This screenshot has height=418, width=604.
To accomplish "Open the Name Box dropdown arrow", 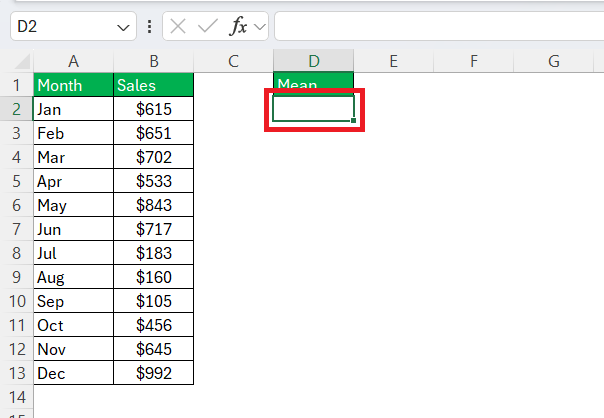I will point(123,28).
